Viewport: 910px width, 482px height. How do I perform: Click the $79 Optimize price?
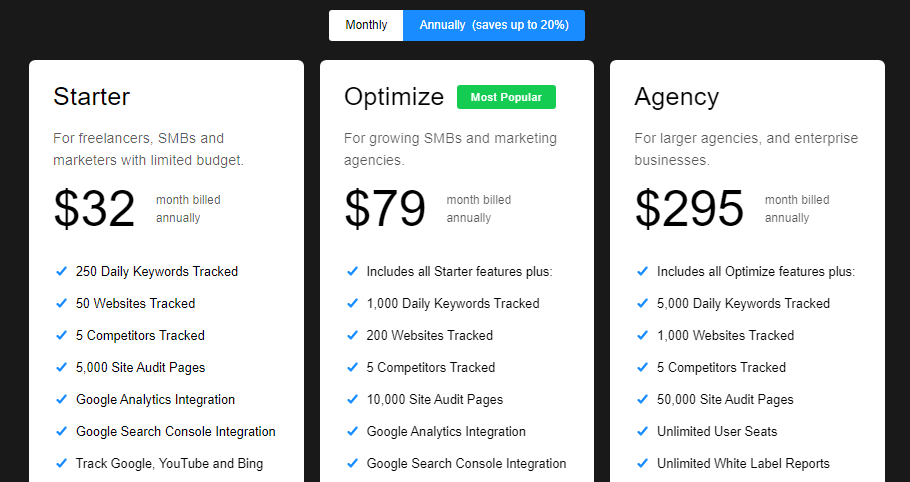coord(385,209)
